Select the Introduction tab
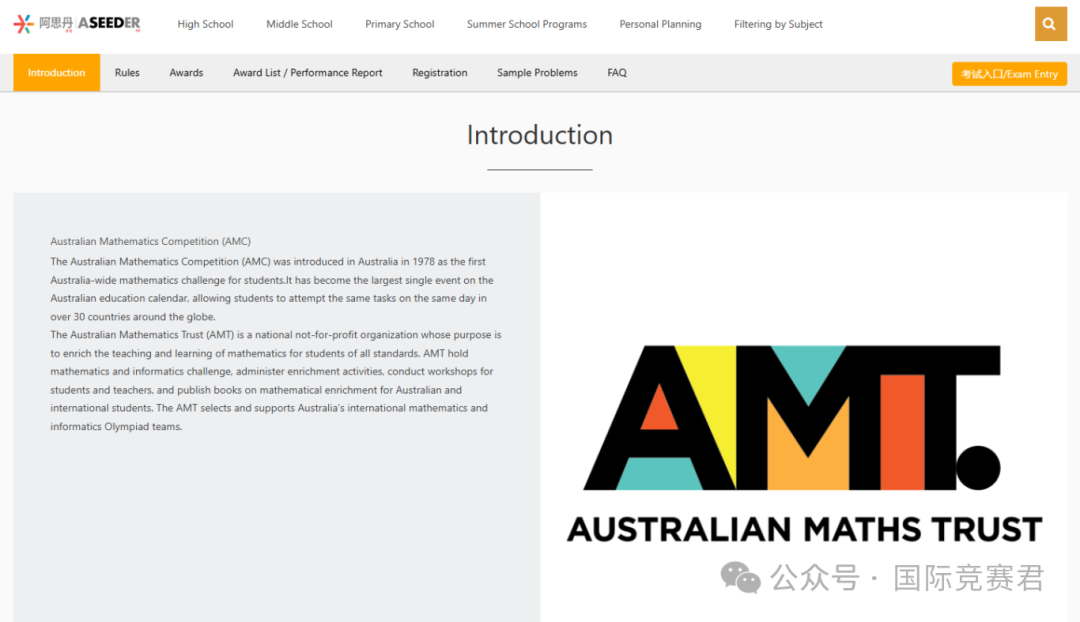The width and height of the screenshot is (1080, 622). click(x=56, y=72)
